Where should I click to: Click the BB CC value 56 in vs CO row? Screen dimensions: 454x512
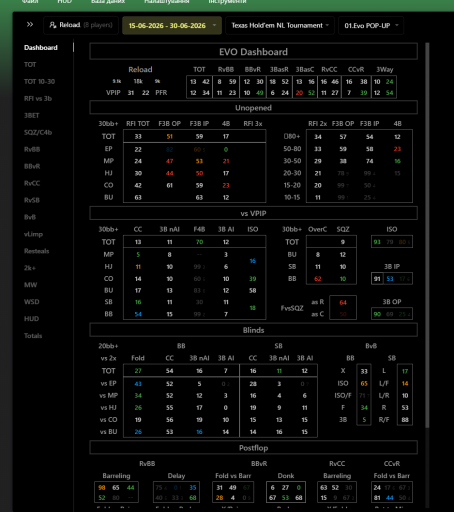tap(170, 420)
